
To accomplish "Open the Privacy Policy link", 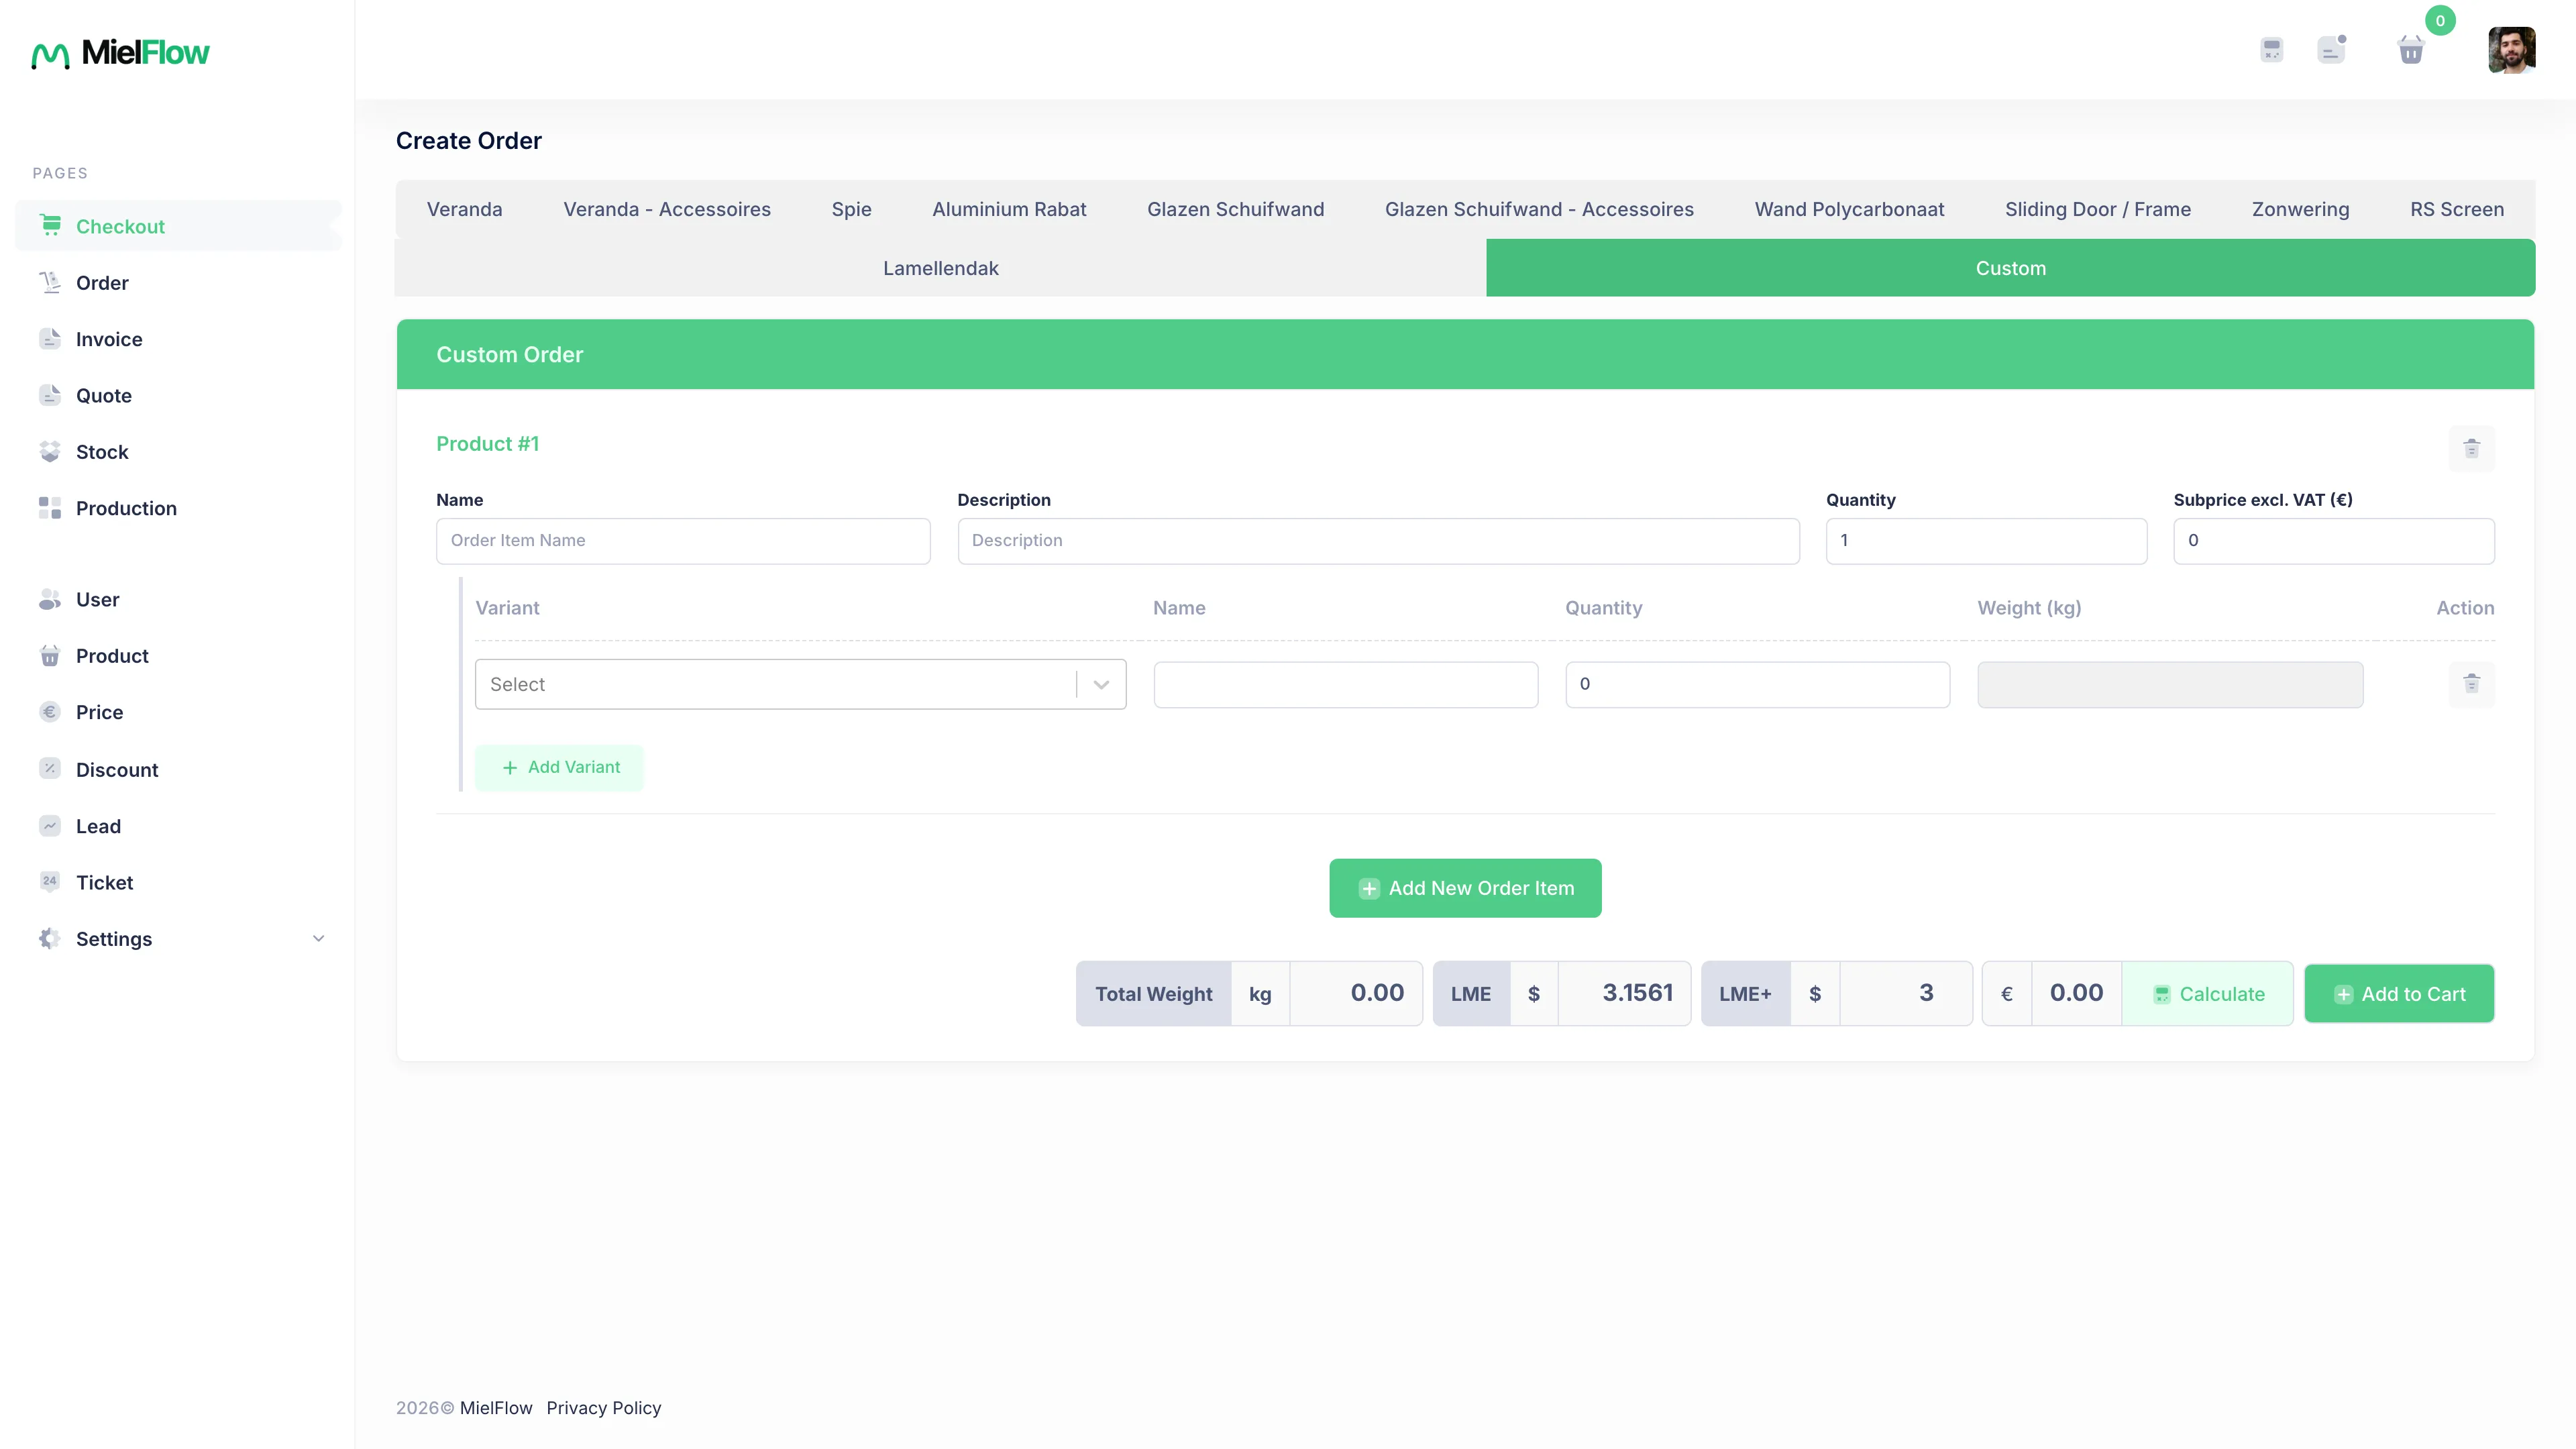I will 604,1408.
